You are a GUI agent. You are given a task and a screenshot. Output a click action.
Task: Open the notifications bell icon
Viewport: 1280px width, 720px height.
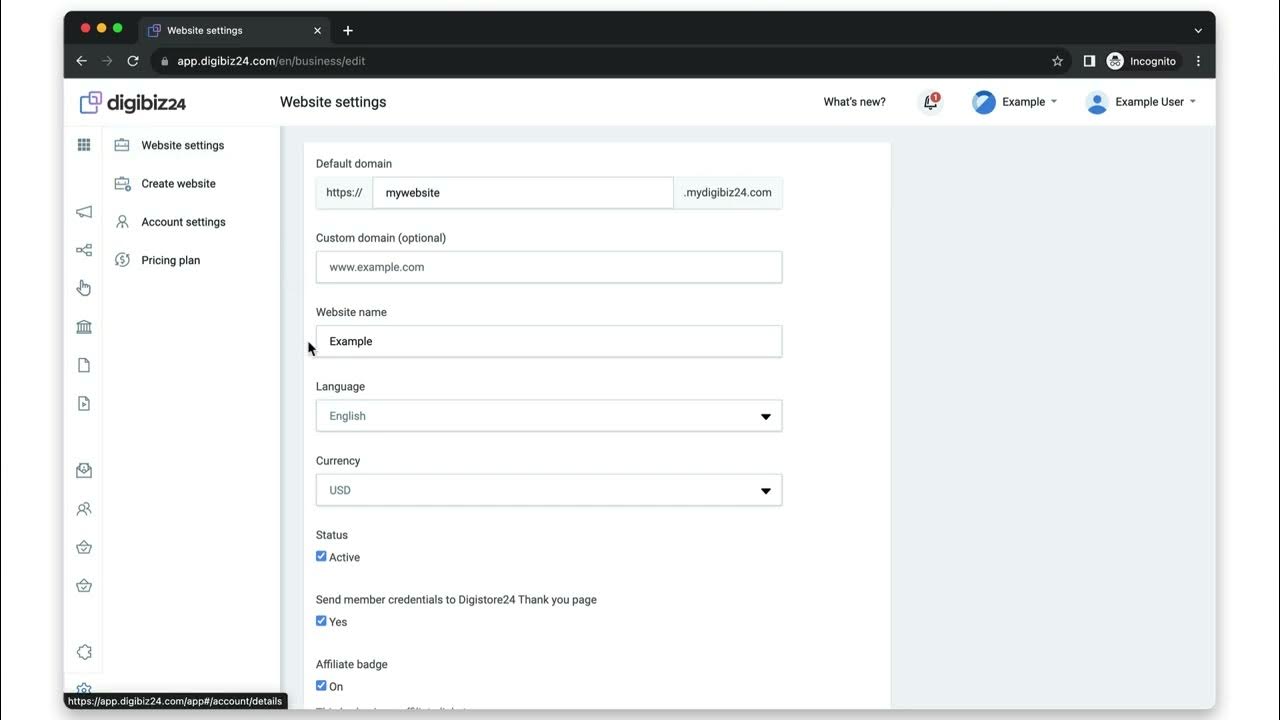(x=930, y=102)
